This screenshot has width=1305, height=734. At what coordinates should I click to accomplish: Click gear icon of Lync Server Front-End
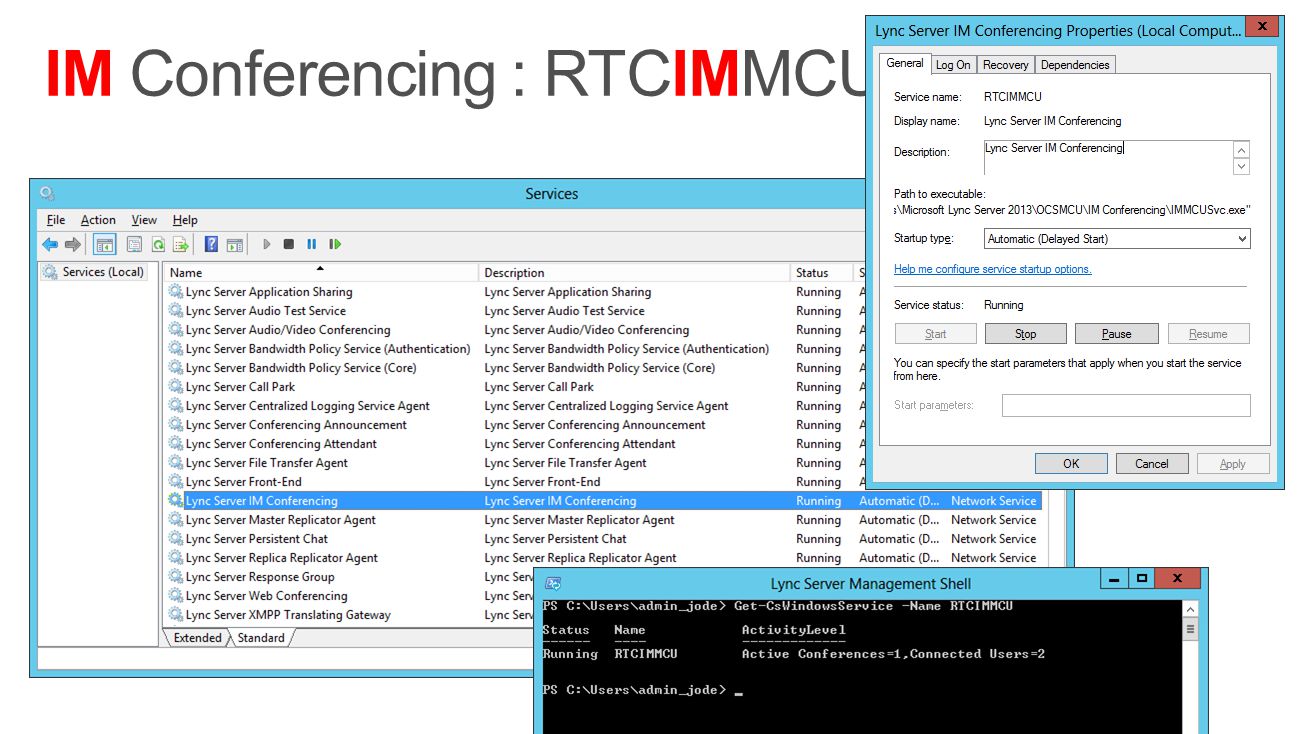176,482
